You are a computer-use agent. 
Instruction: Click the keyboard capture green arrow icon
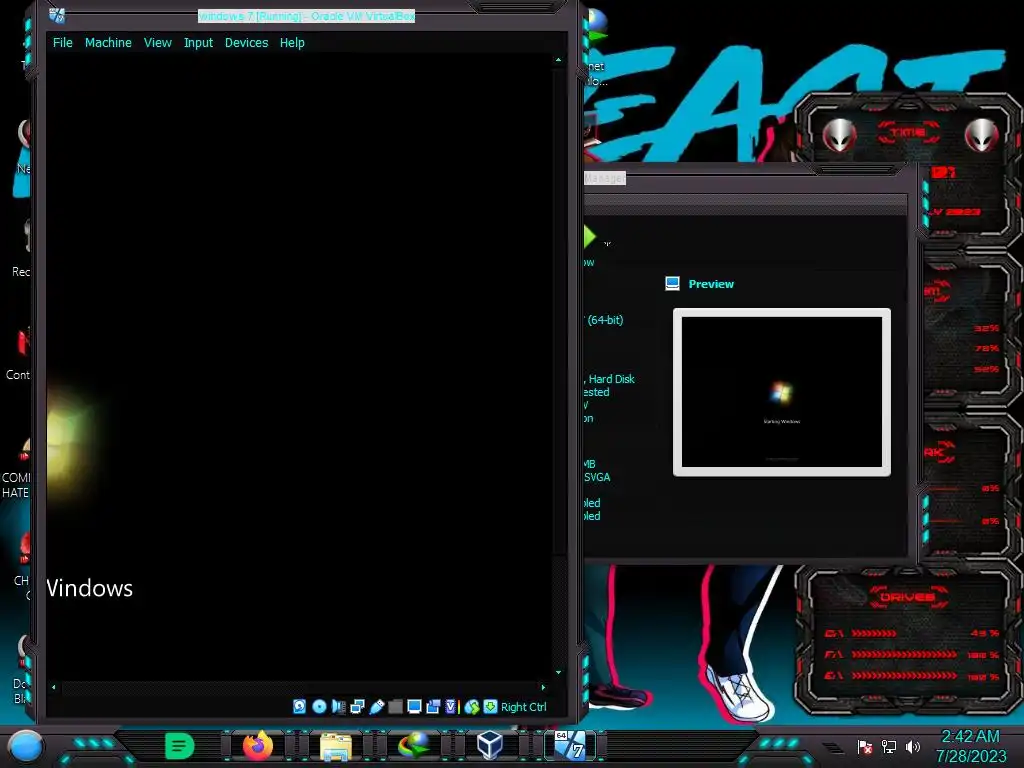click(490, 707)
